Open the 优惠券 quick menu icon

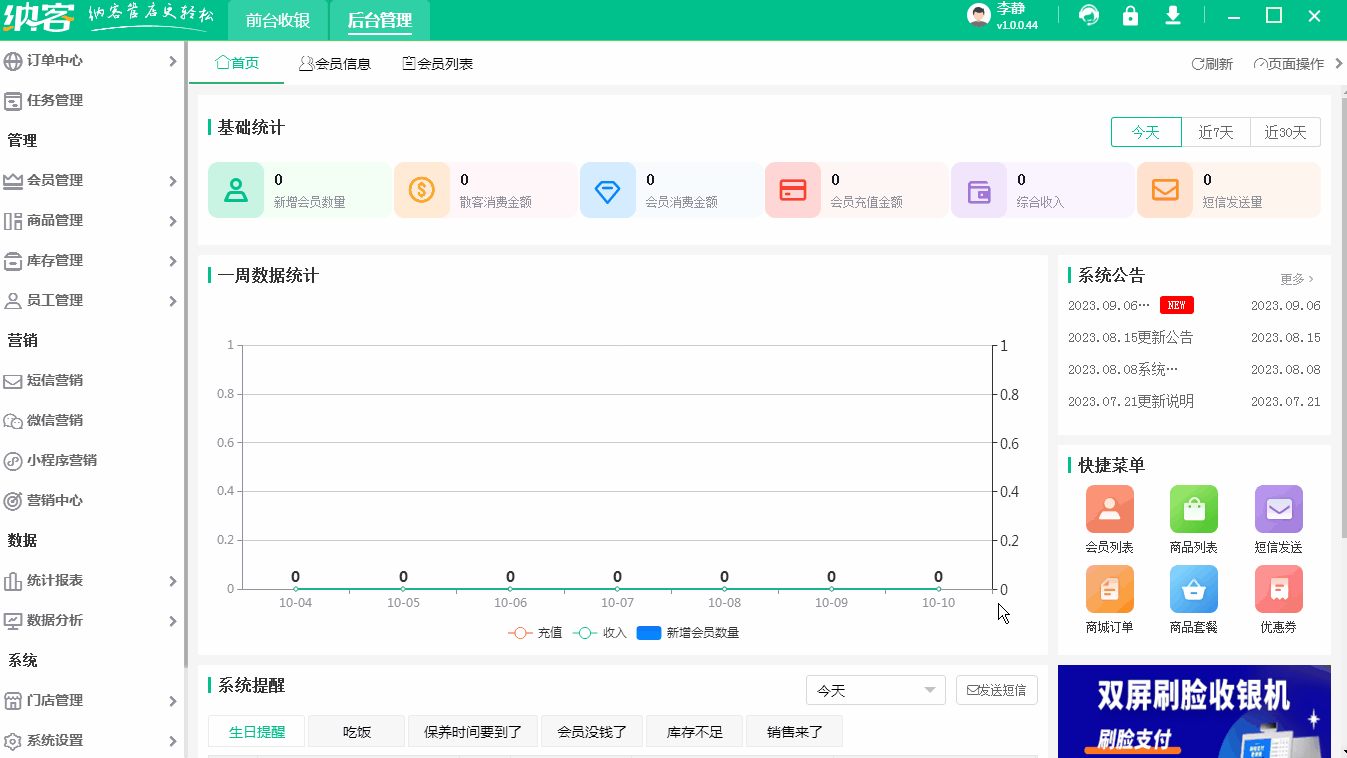point(1278,589)
